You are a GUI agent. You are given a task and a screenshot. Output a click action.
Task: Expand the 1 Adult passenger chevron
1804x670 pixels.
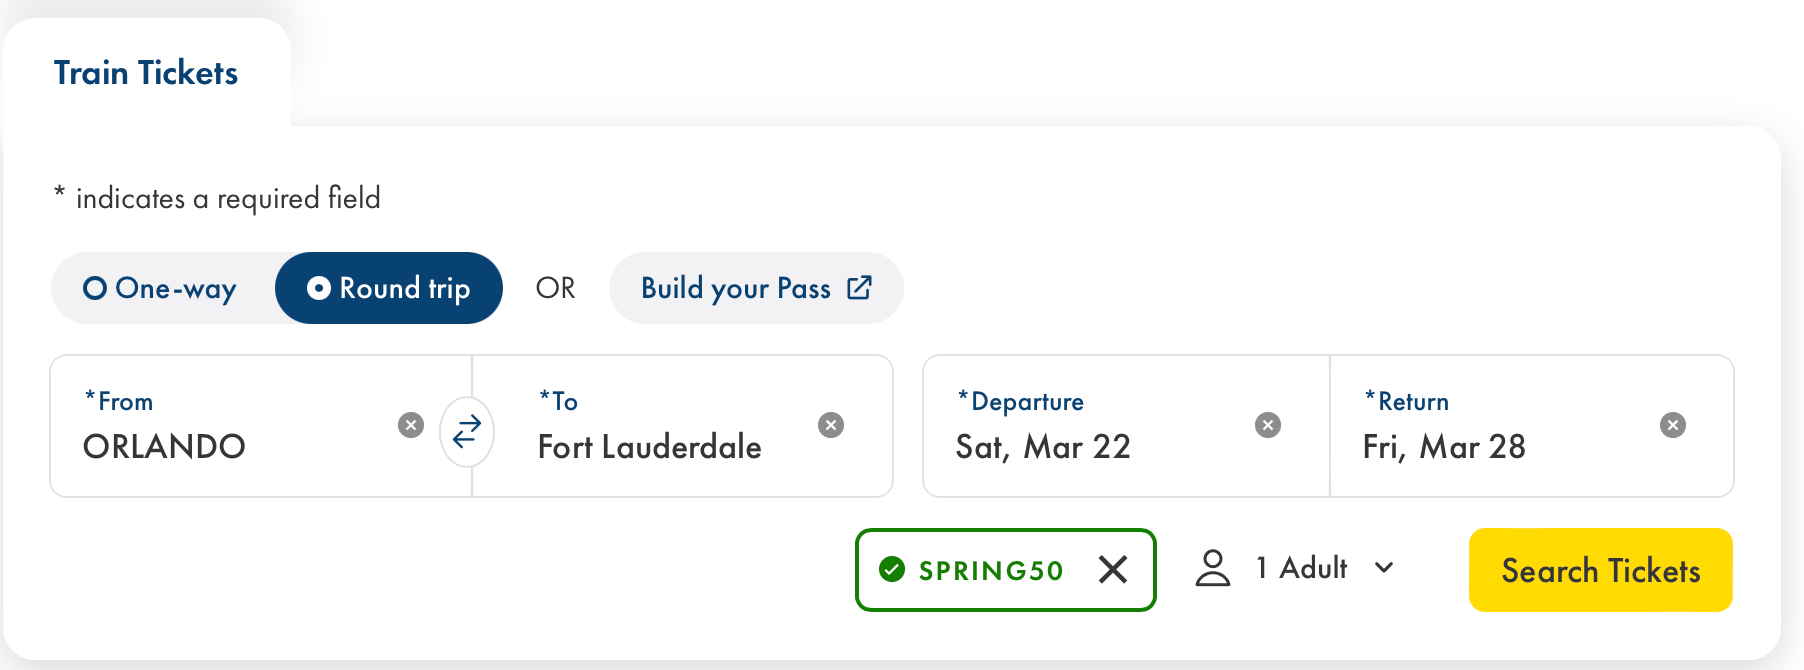[1384, 568]
